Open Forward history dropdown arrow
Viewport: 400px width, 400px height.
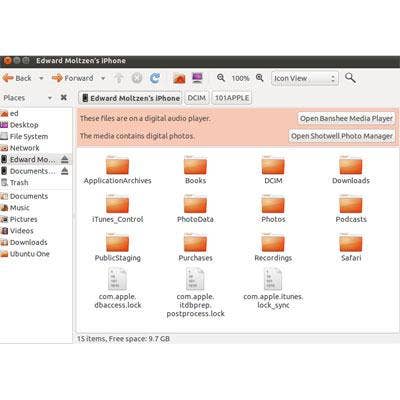(103, 79)
